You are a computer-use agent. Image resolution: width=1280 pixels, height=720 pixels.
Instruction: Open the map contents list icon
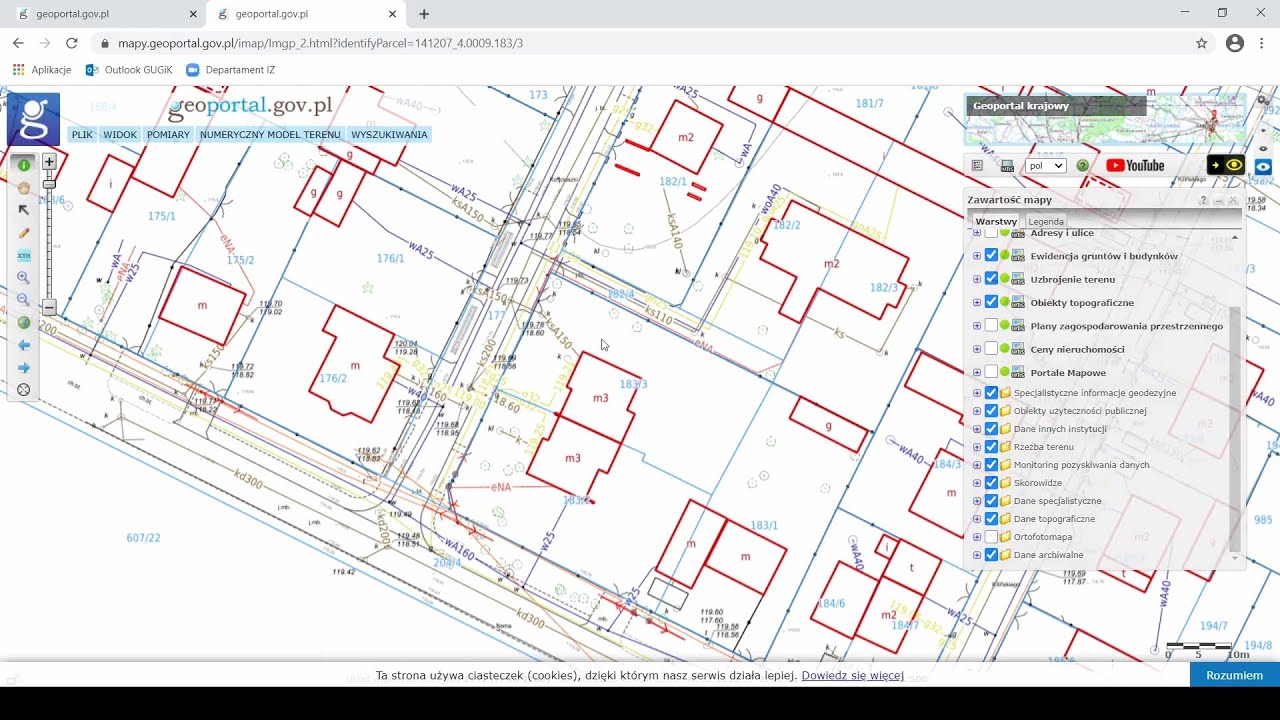click(978, 166)
